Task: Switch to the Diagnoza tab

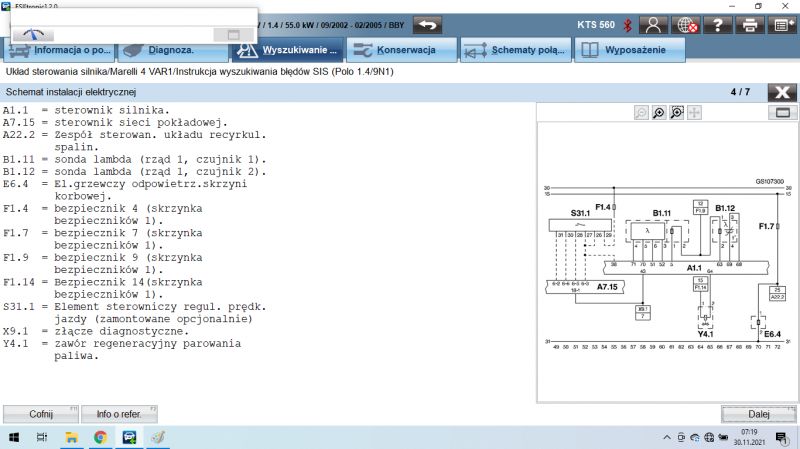Action: pyautogui.click(x=174, y=51)
